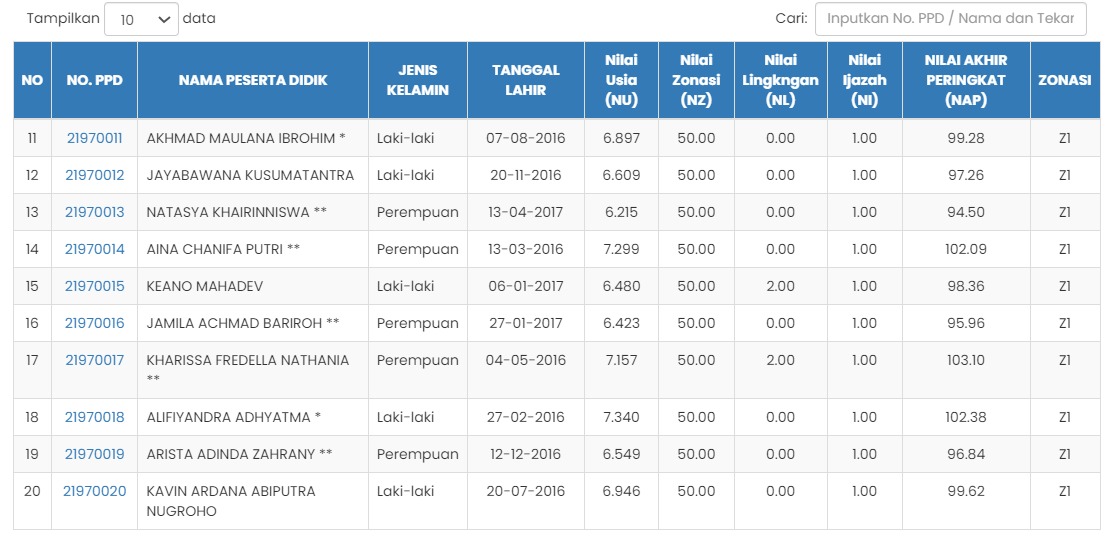The width and height of the screenshot is (1111, 538).
Task: Open PPD number 21970016 link
Action: pyautogui.click(x=95, y=323)
